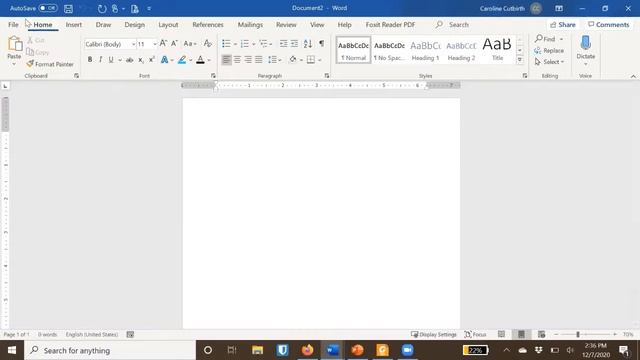Click the Replace button

click(x=549, y=51)
